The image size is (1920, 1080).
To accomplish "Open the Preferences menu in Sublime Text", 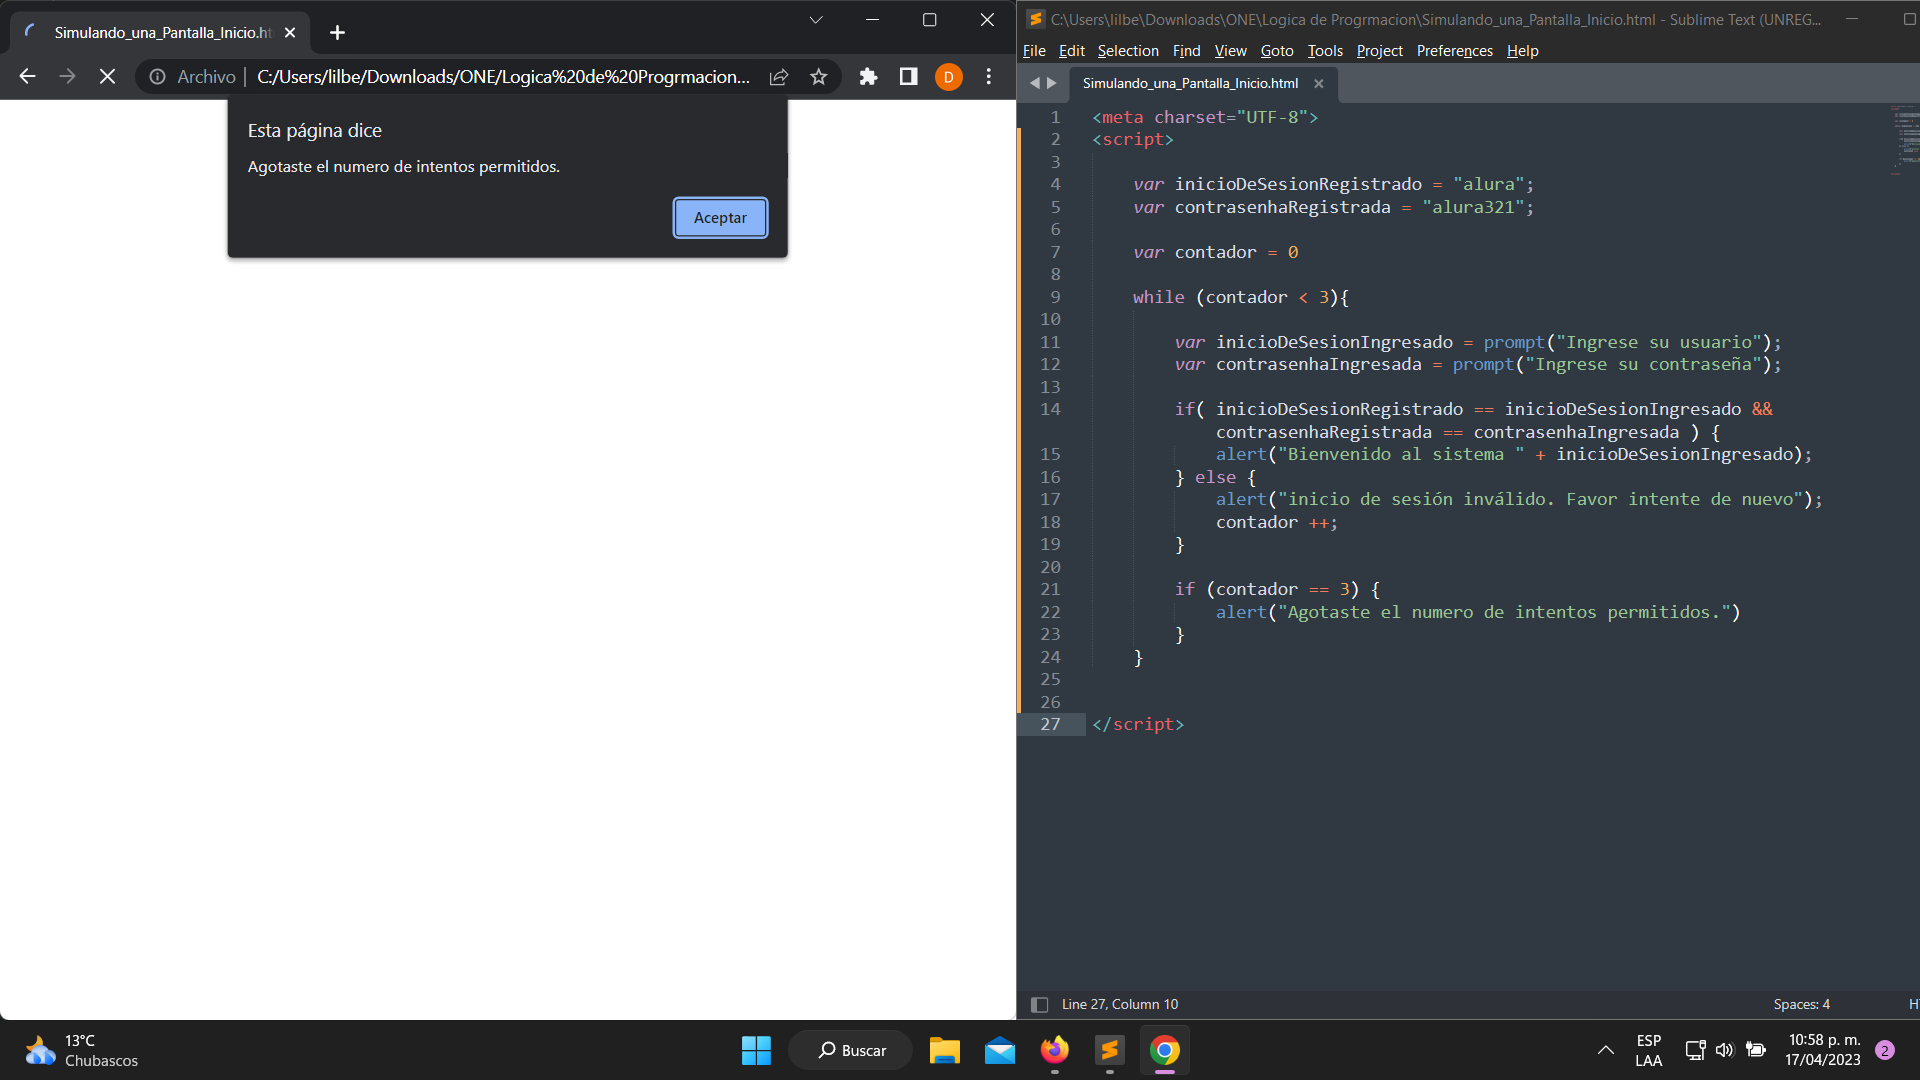I will point(1454,51).
